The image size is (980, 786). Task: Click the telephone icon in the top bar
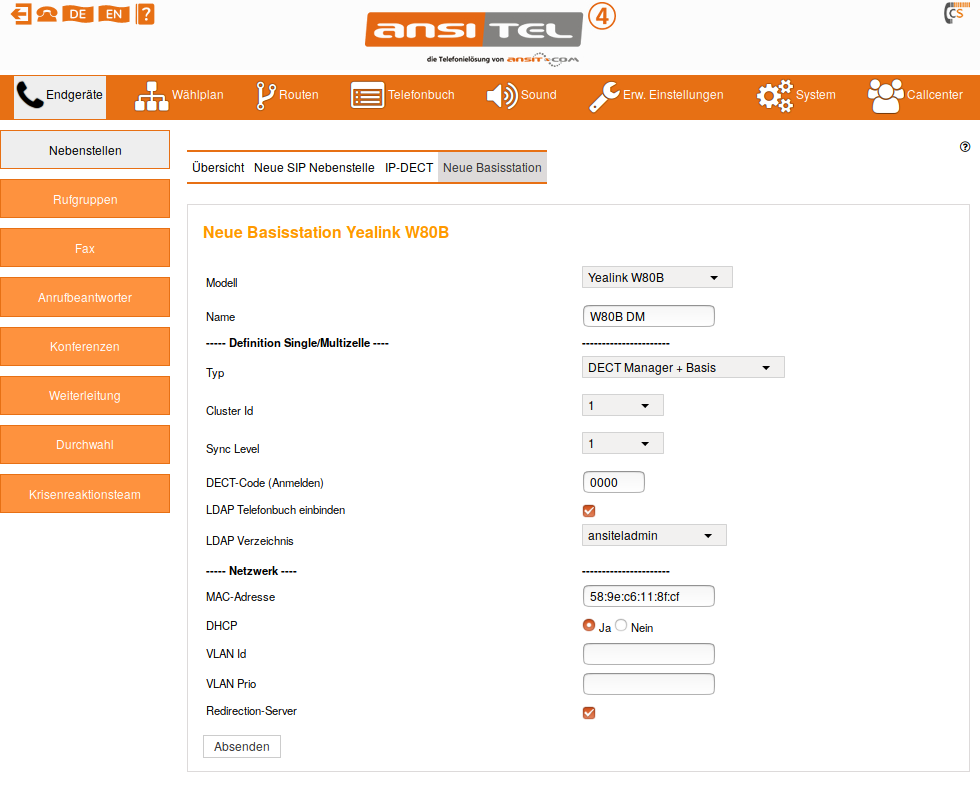(x=46, y=14)
